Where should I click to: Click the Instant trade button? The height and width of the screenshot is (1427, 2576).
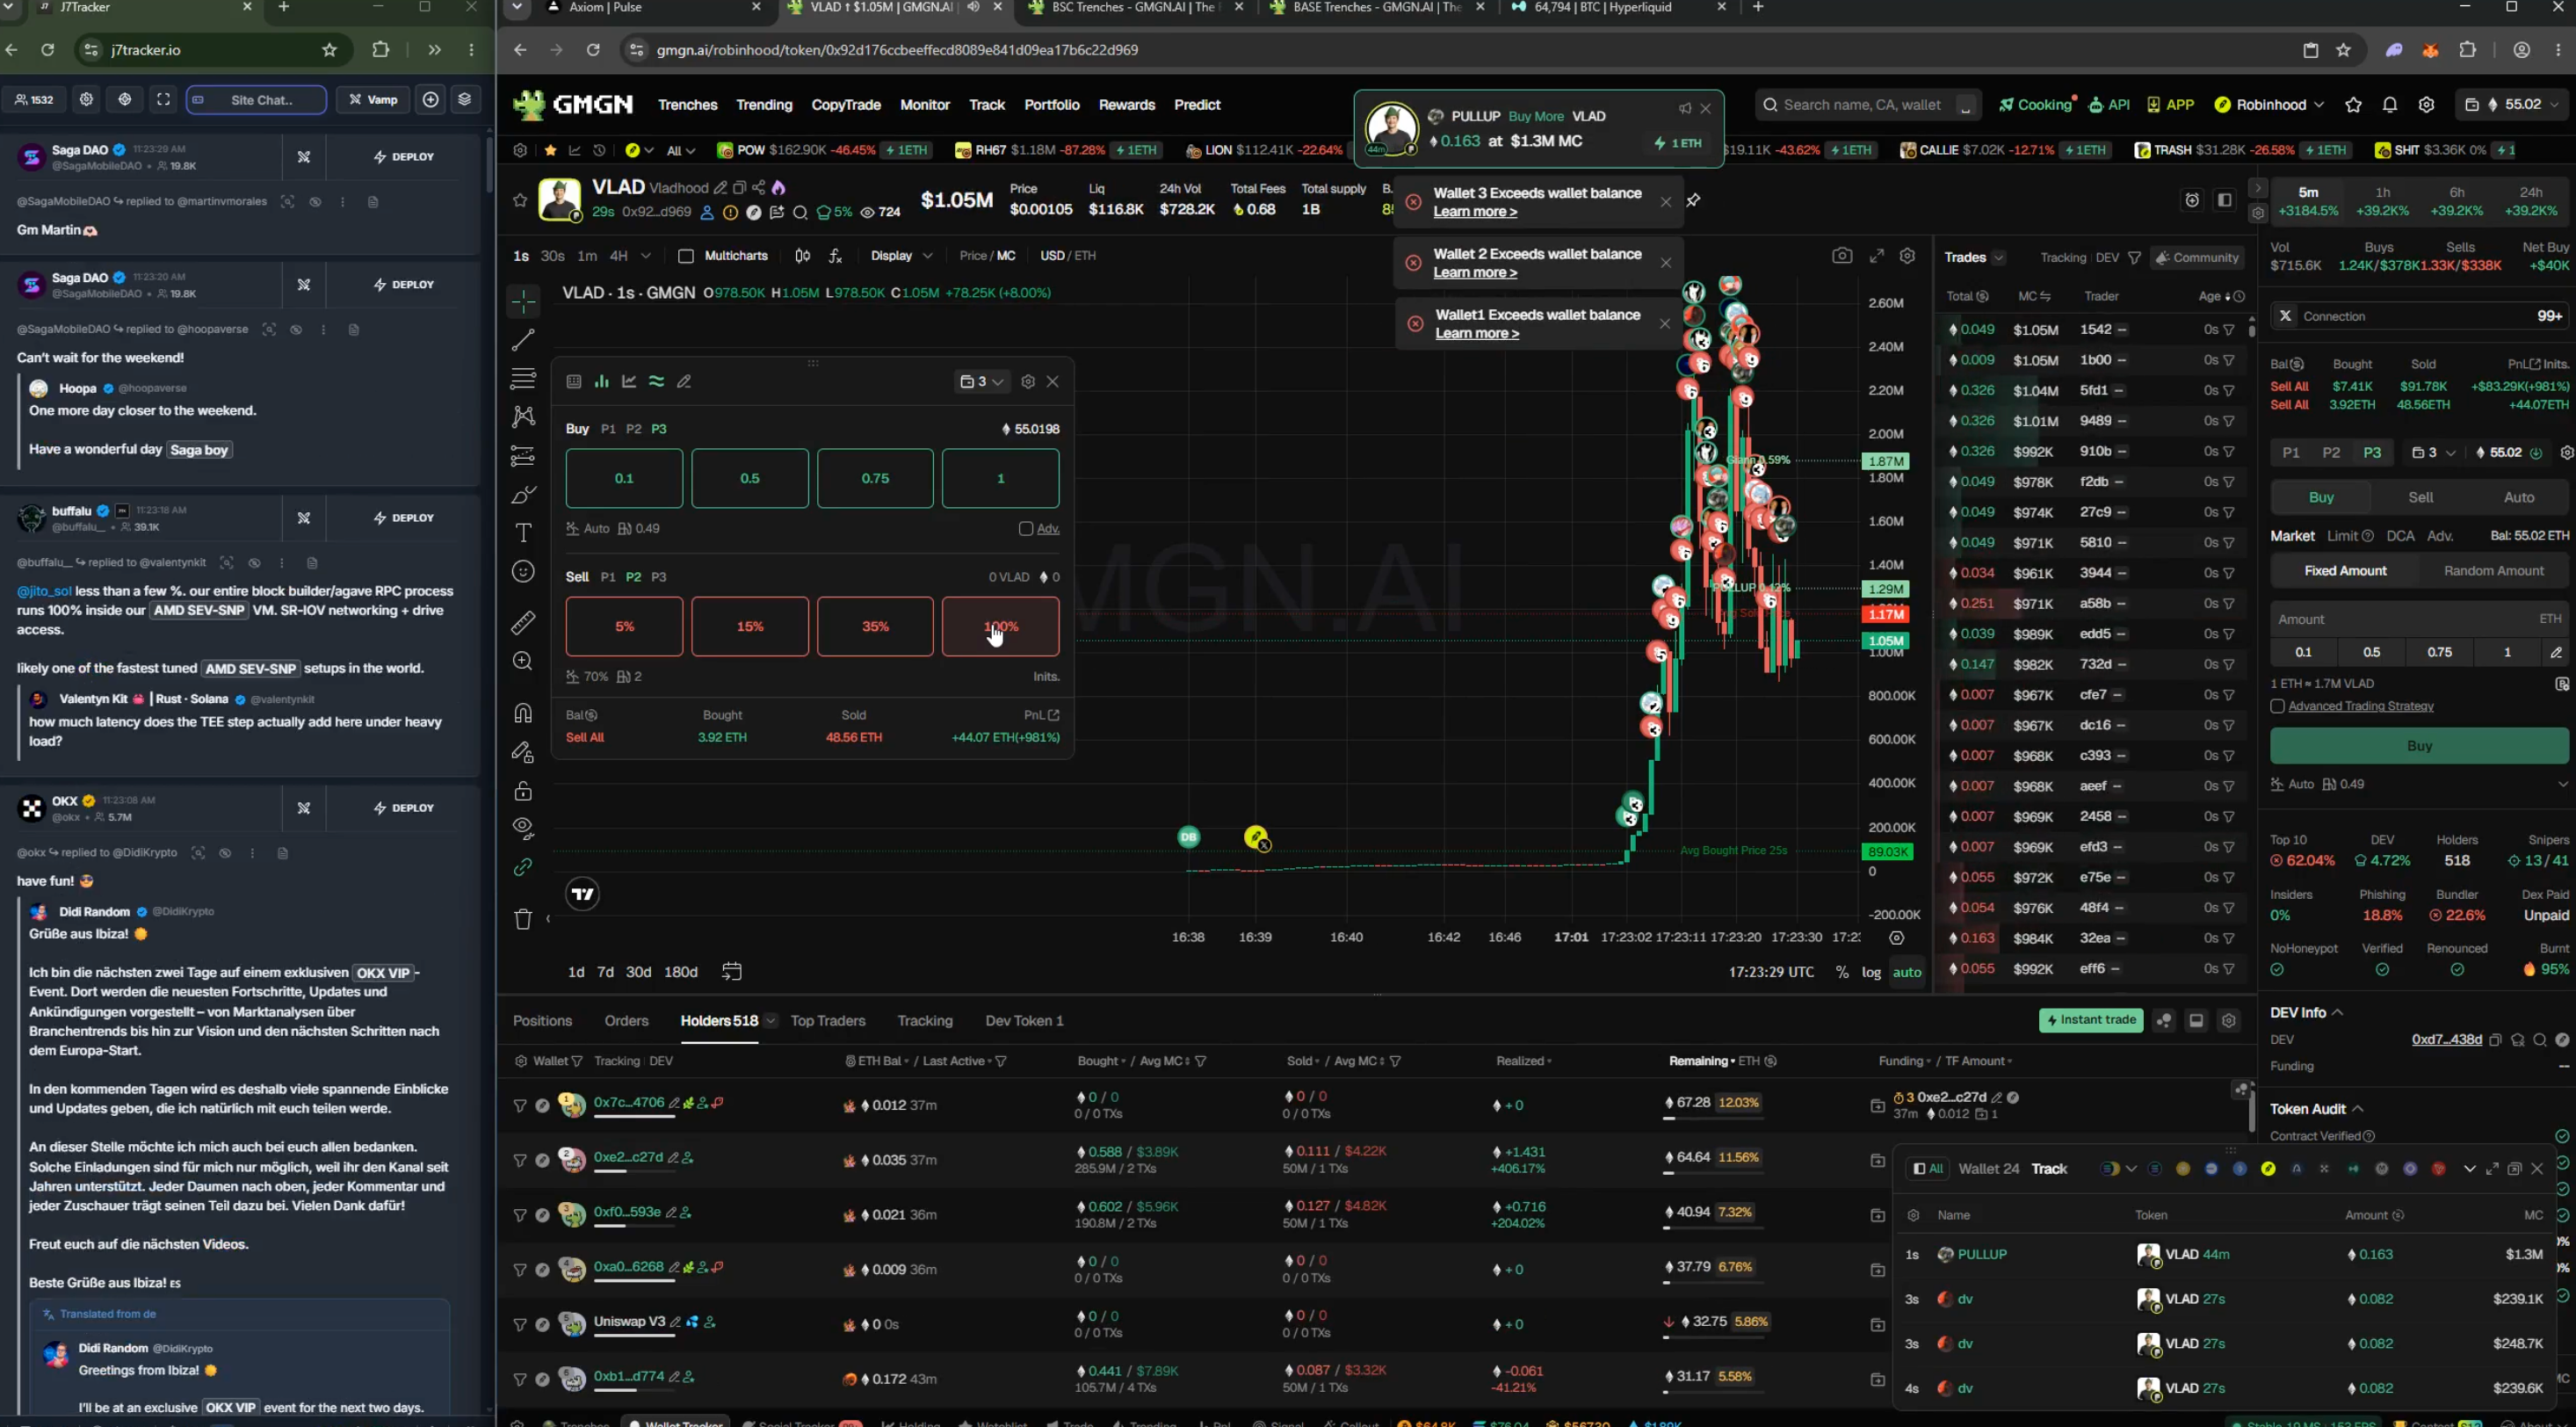[2091, 1020]
